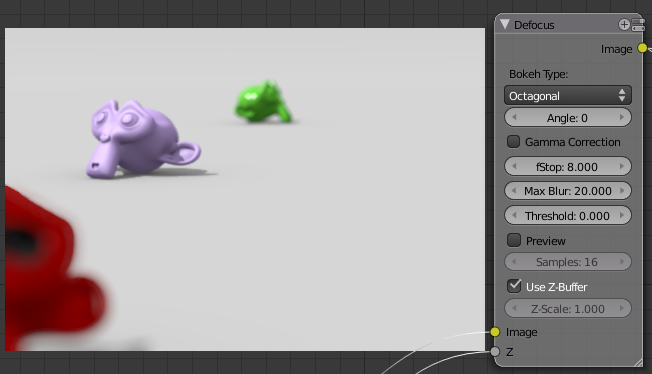Decrease Angle with left arrow
This screenshot has height=374, width=652.
tap(514, 118)
